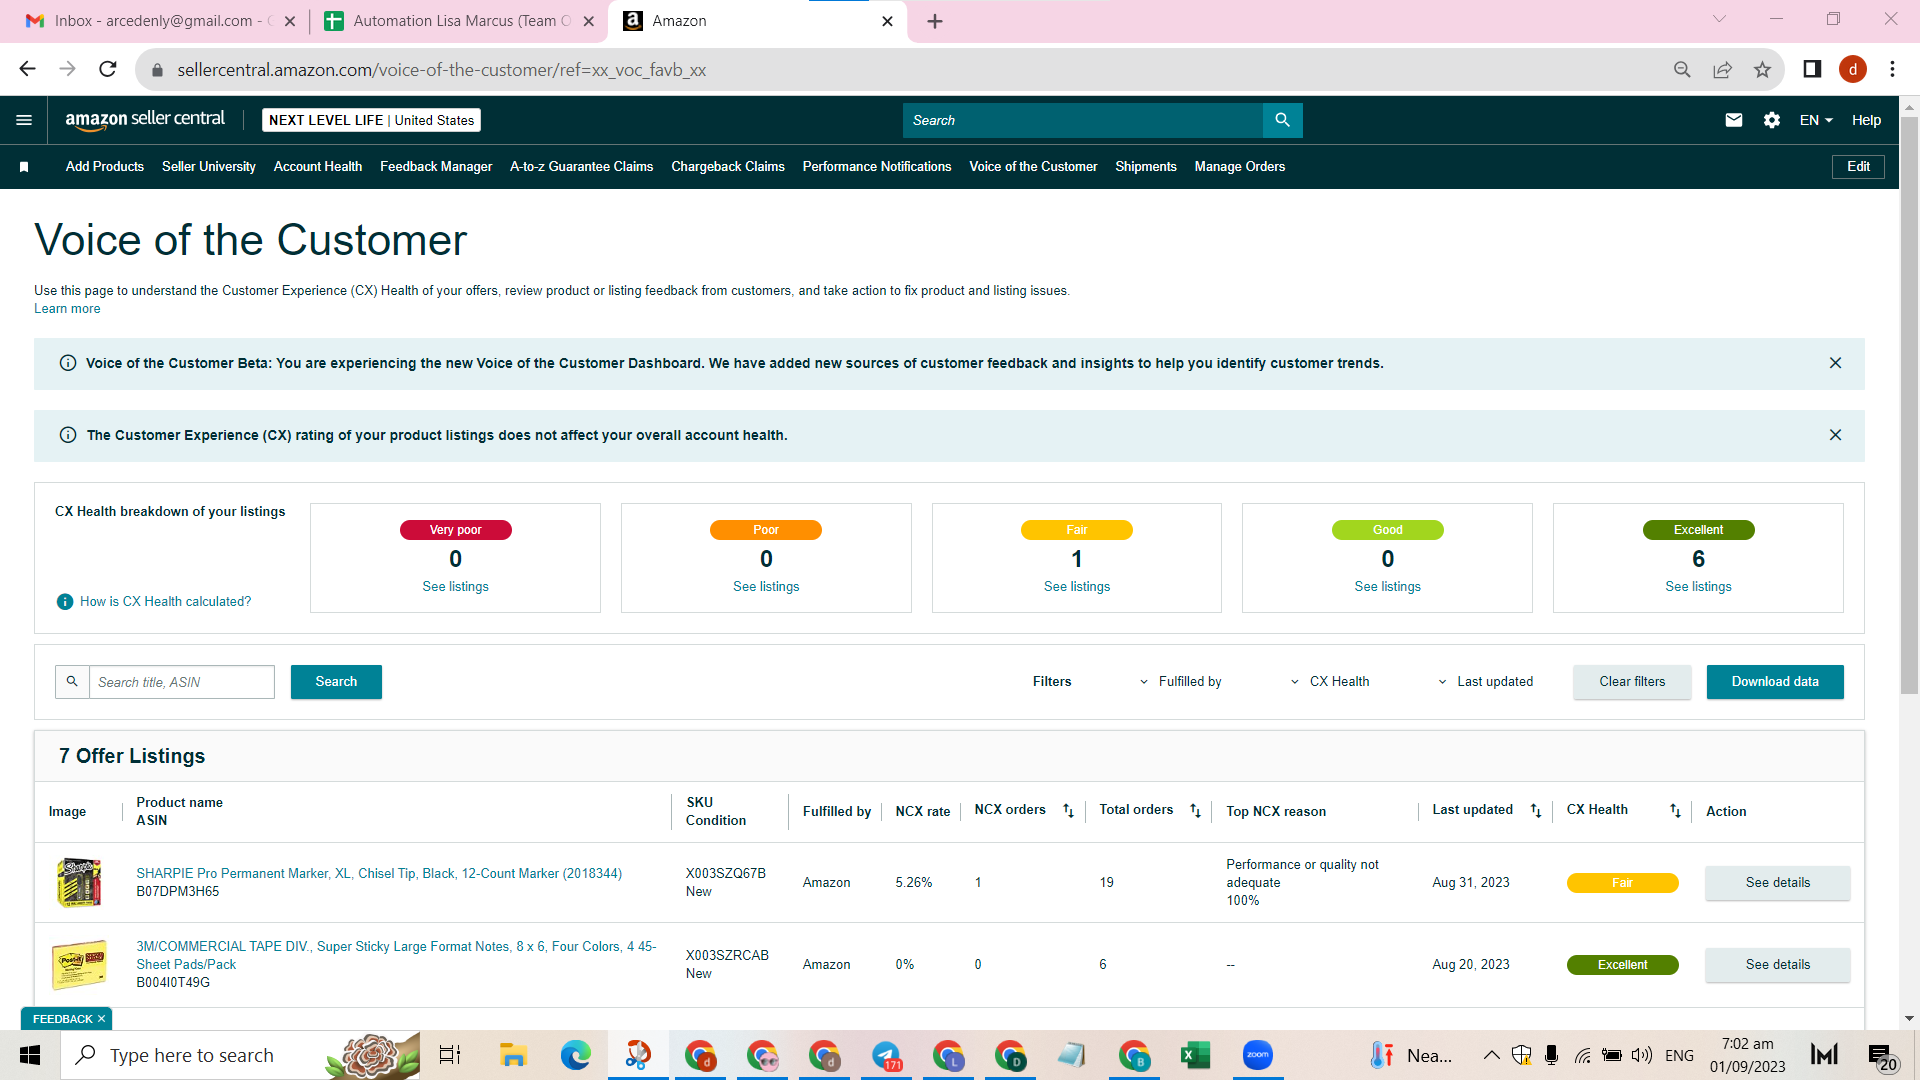See details for the 3M Super Sticky Notes listing

pos(1777,965)
